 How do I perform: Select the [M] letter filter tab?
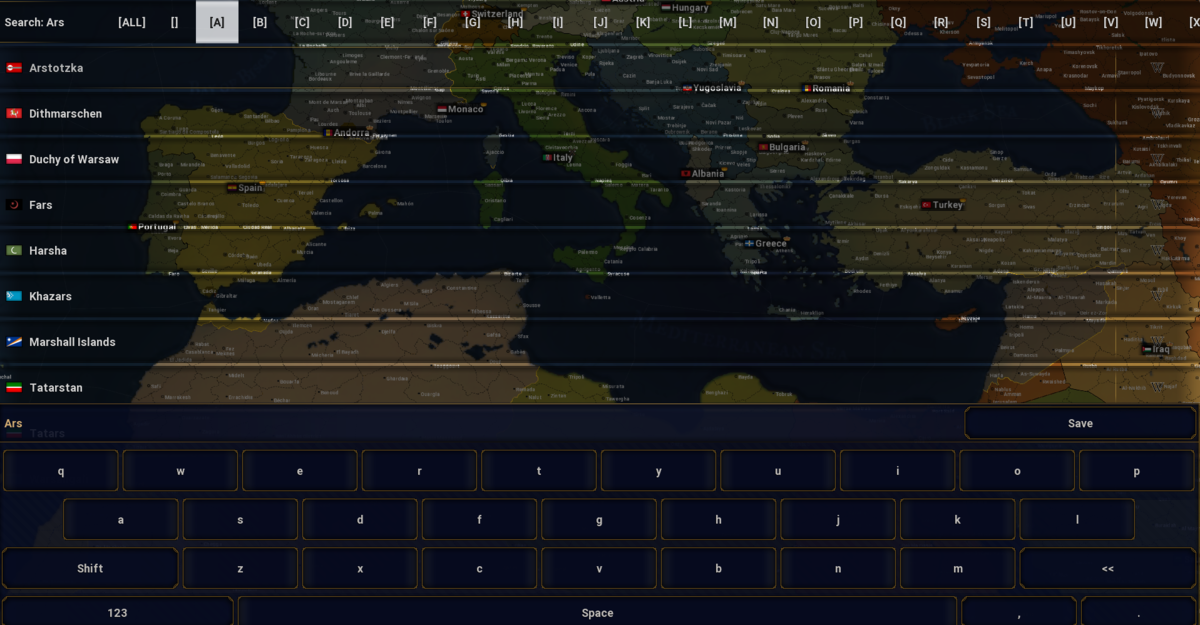[x=728, y=22]
